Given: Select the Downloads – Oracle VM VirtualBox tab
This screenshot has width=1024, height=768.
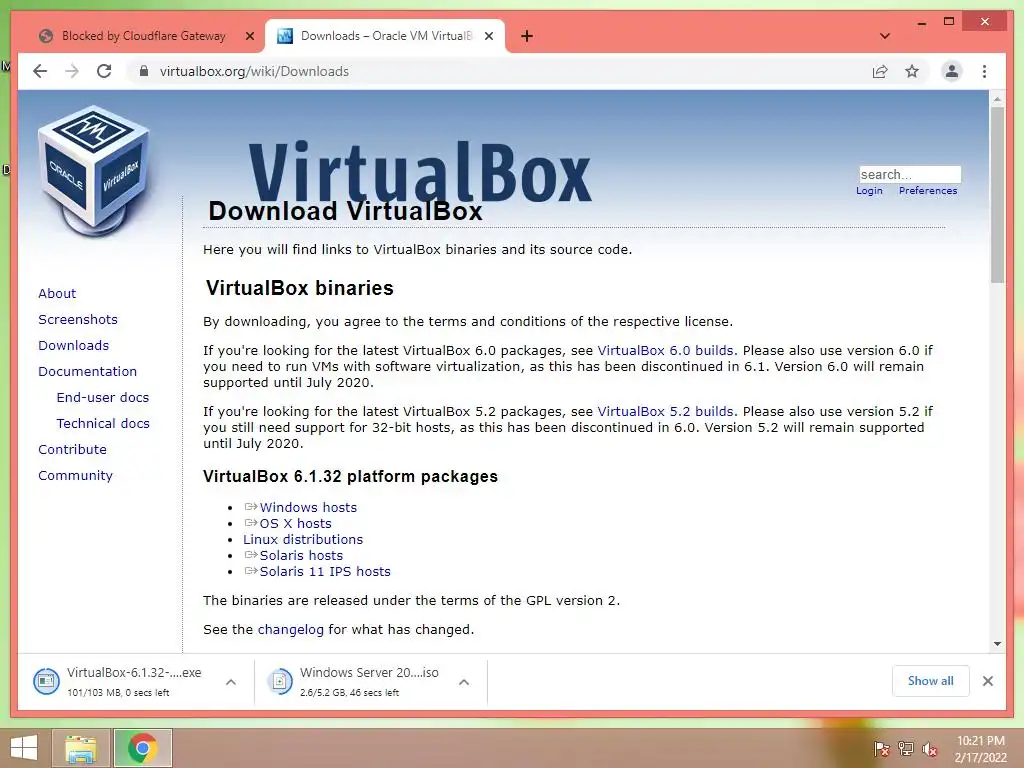Looking at the screenshot, I should (385, 36).
